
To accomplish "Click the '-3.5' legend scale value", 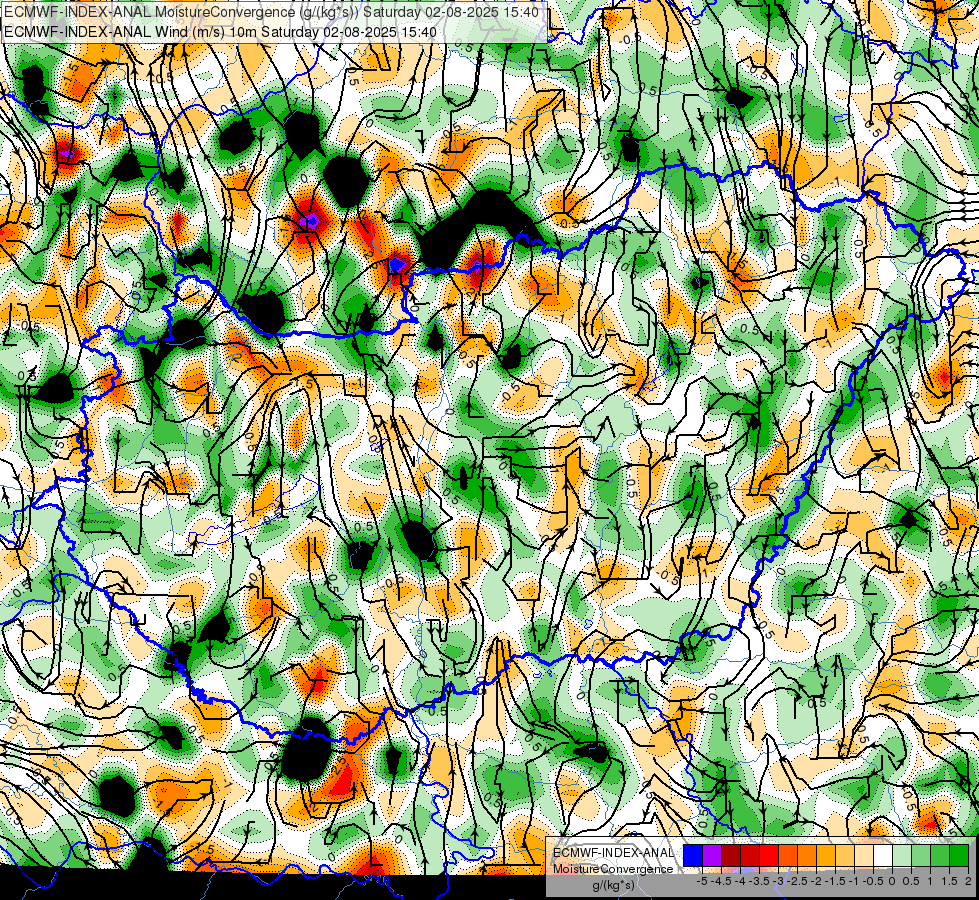I will (x=760, y=881).
